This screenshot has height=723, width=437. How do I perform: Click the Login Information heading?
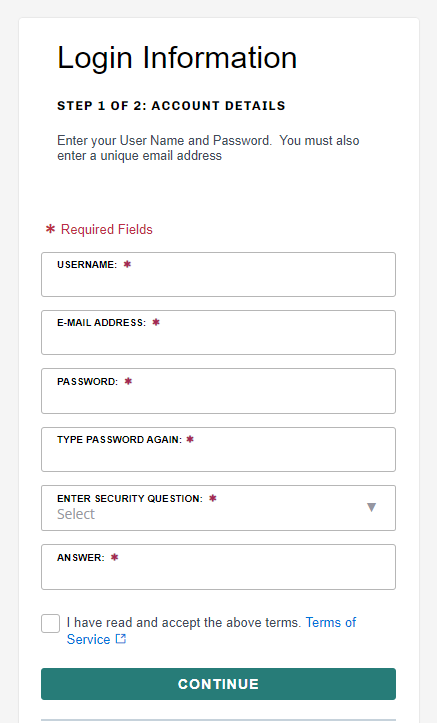tap(177, 58)
